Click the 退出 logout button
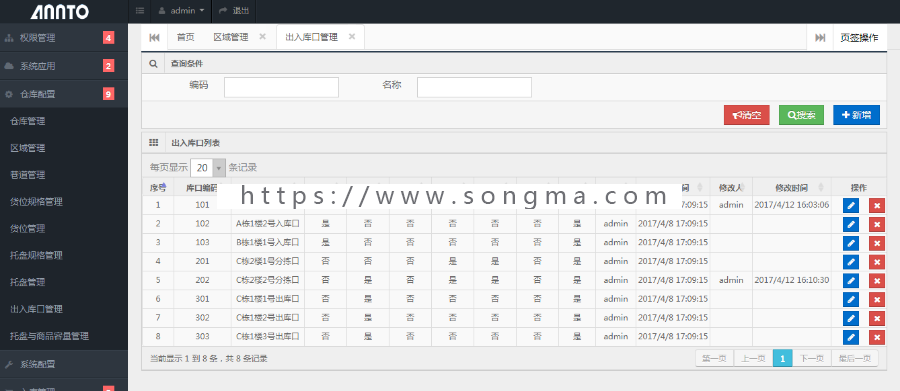 click(234, 11)
